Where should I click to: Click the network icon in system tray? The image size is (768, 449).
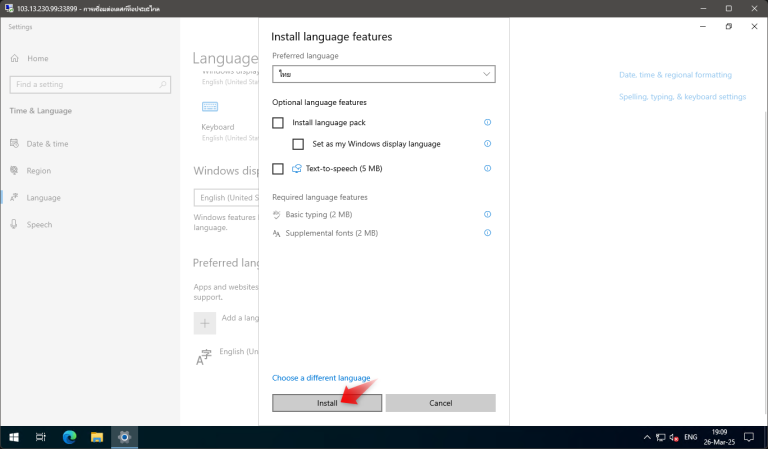tap(661, 437)
